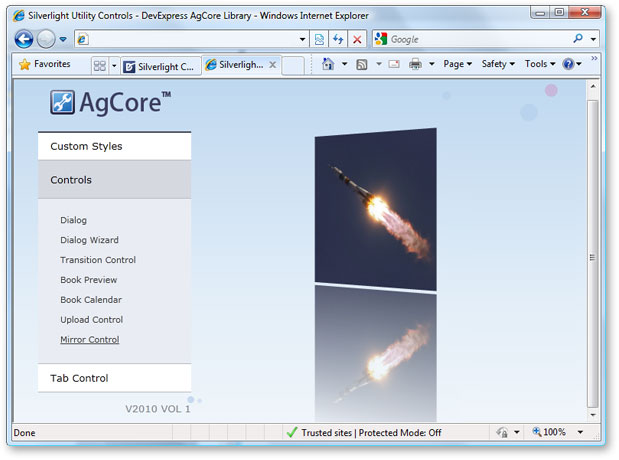Click the Print icon in toolbar
Image resolution: width=619 pixels, height=460 pixels.
(415, 64)
